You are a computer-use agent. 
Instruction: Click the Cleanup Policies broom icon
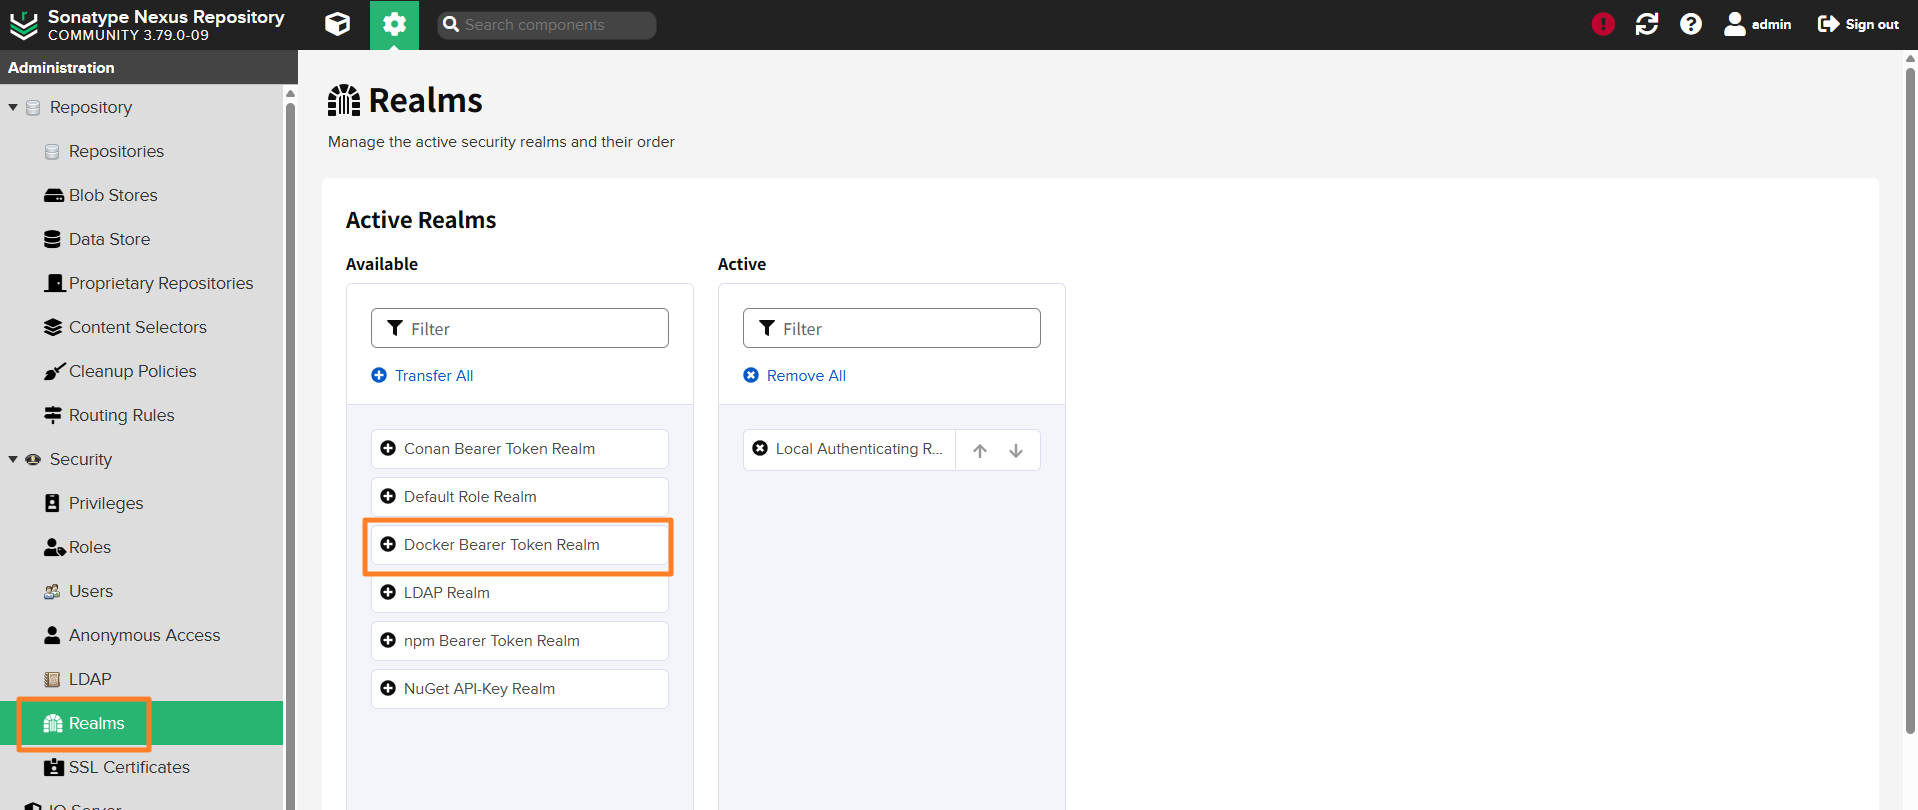click(x=54, y=371)
